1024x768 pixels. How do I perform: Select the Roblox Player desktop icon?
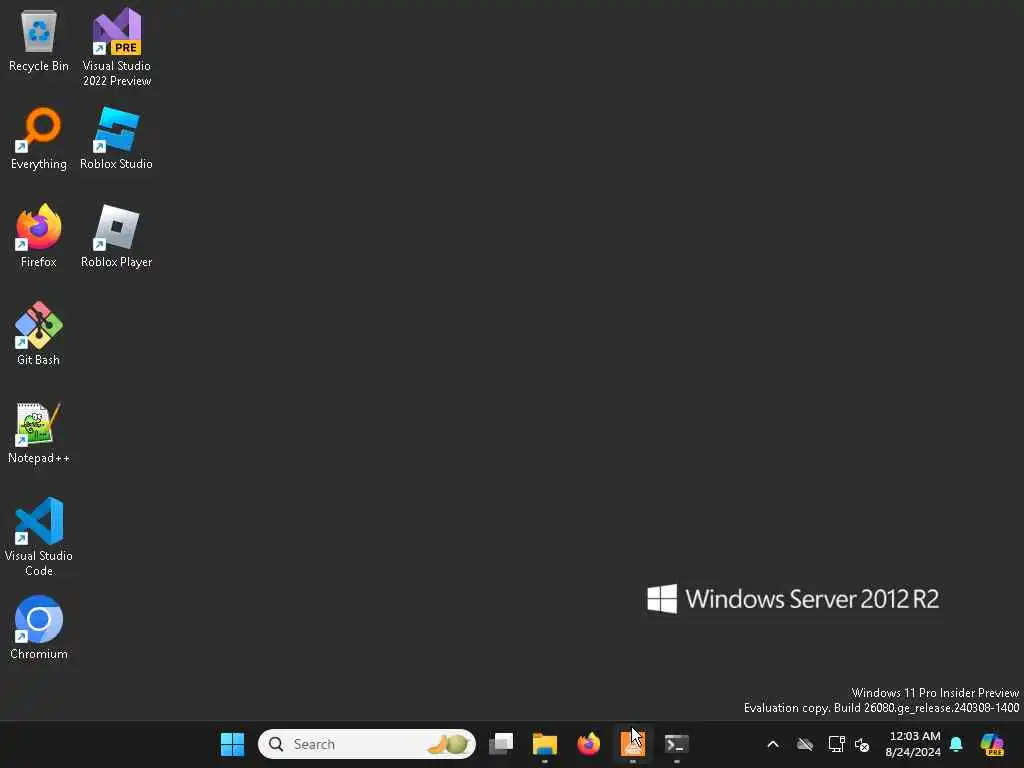pos(116,236)
